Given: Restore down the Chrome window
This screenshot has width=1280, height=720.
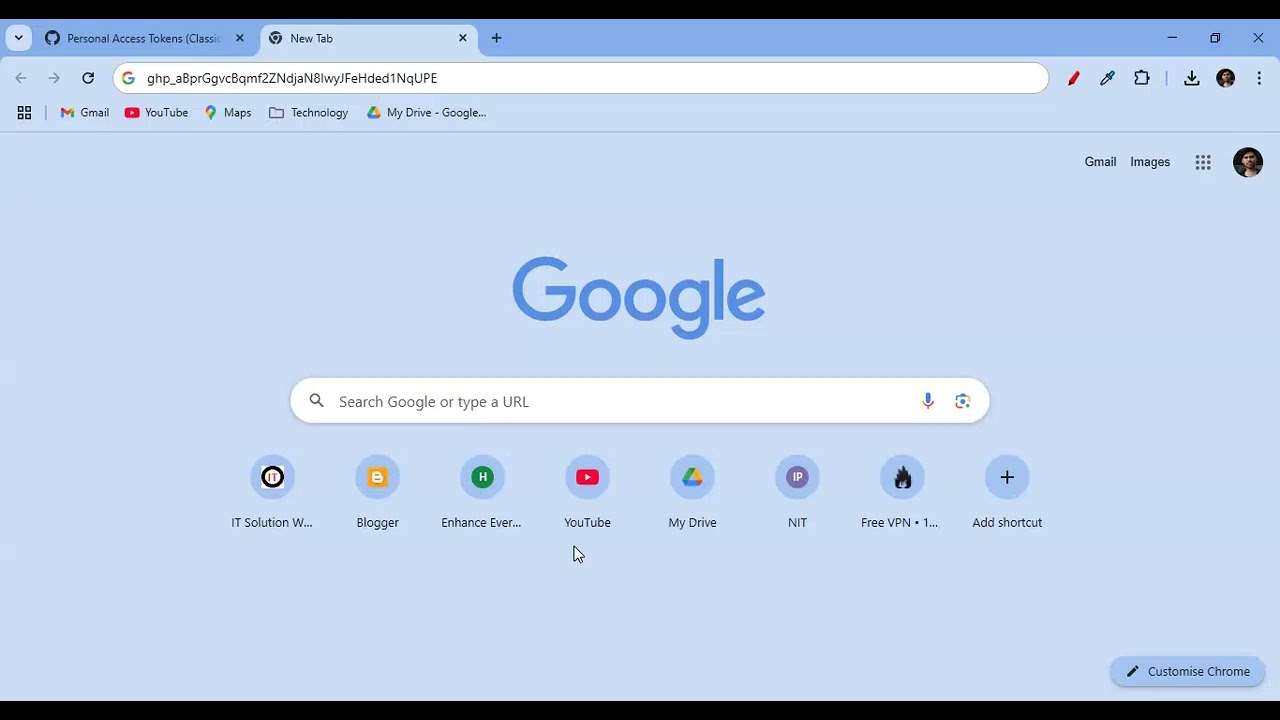Looking at the screenshot, I should (1215, 38).
